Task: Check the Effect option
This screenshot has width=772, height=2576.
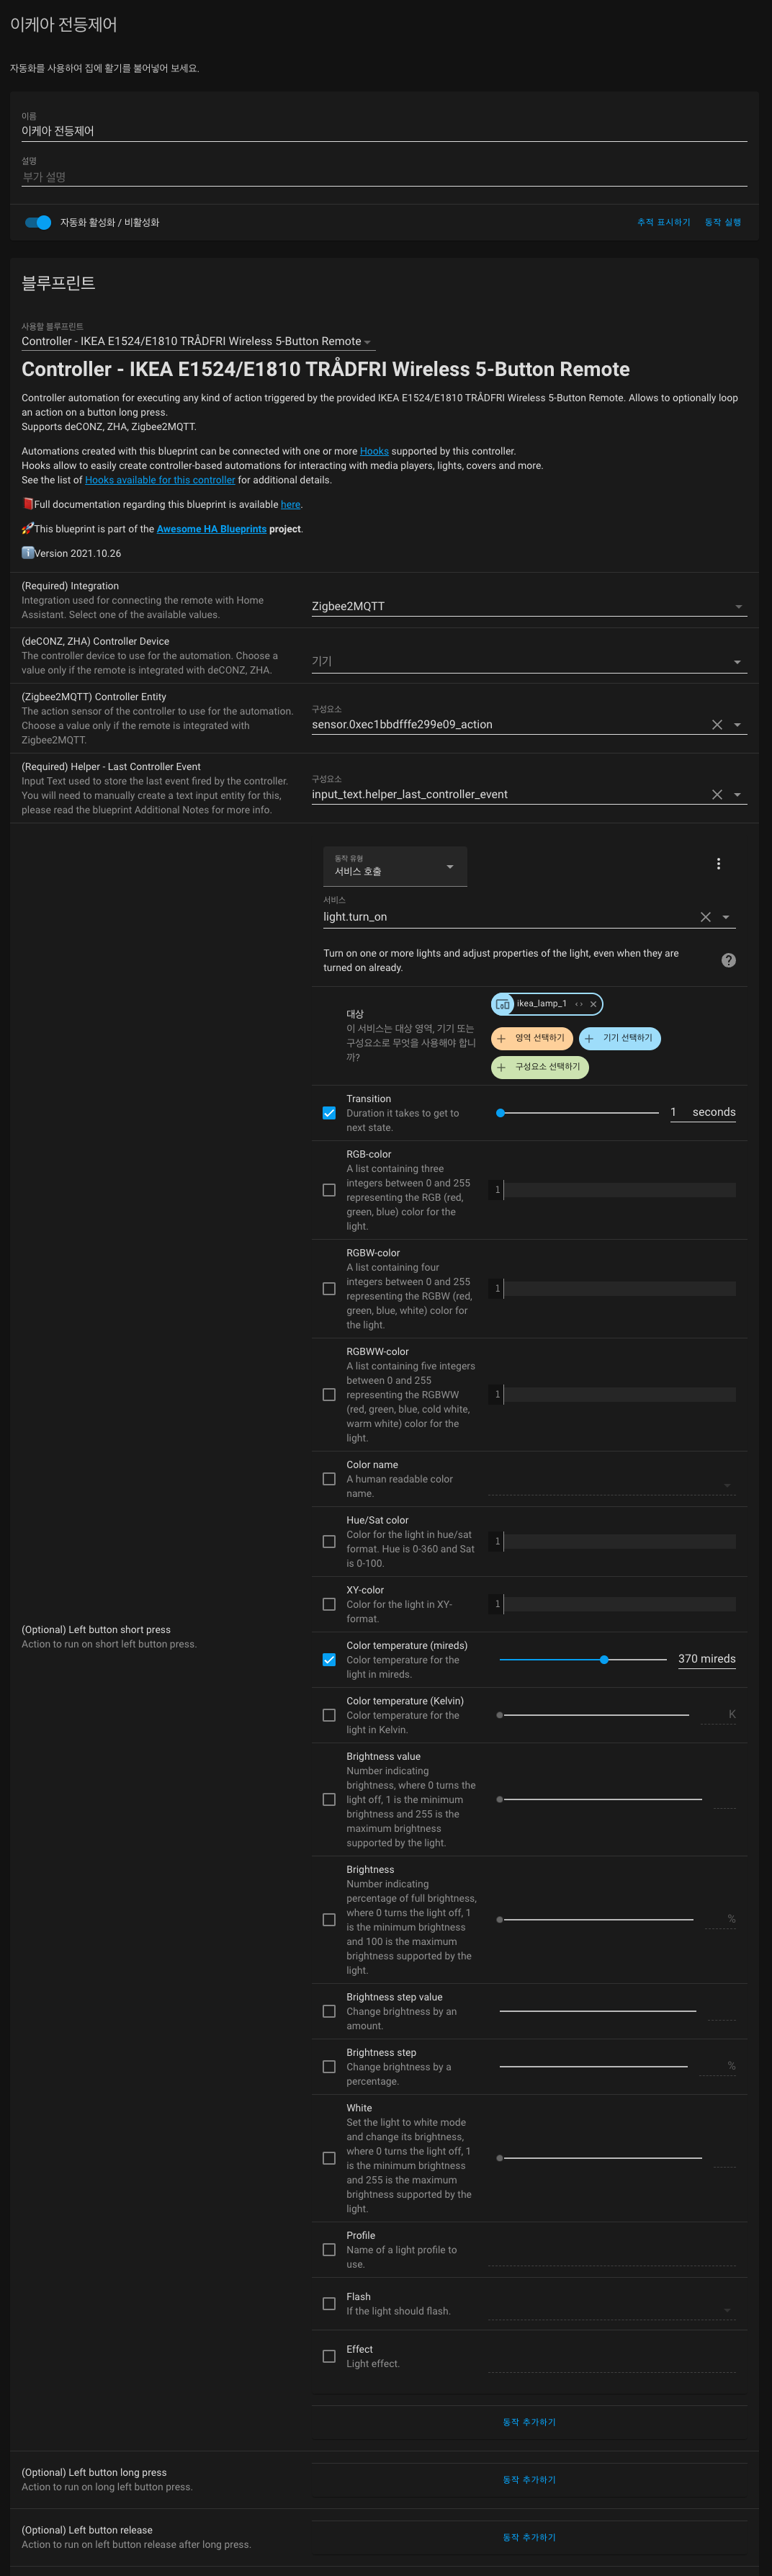Action: pos(329,2357)
